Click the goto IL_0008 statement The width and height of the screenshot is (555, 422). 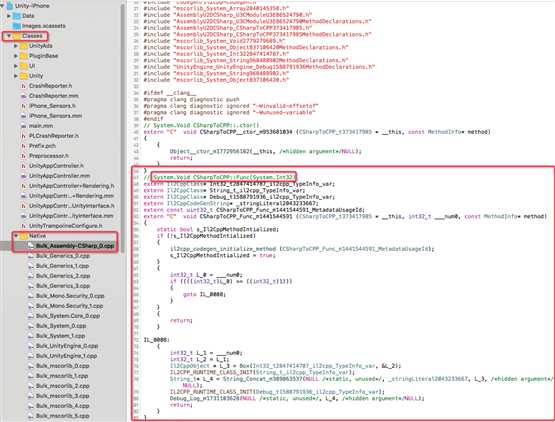[x=204, y=294]
